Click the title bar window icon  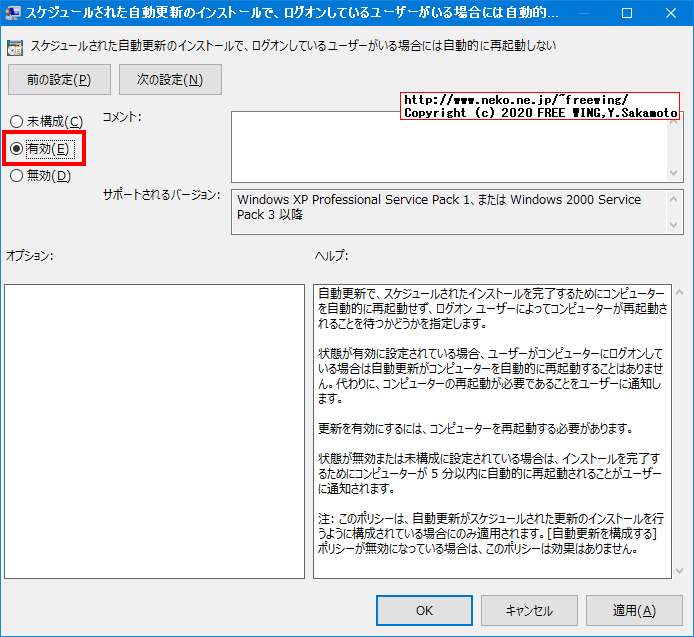coord(12,13)
